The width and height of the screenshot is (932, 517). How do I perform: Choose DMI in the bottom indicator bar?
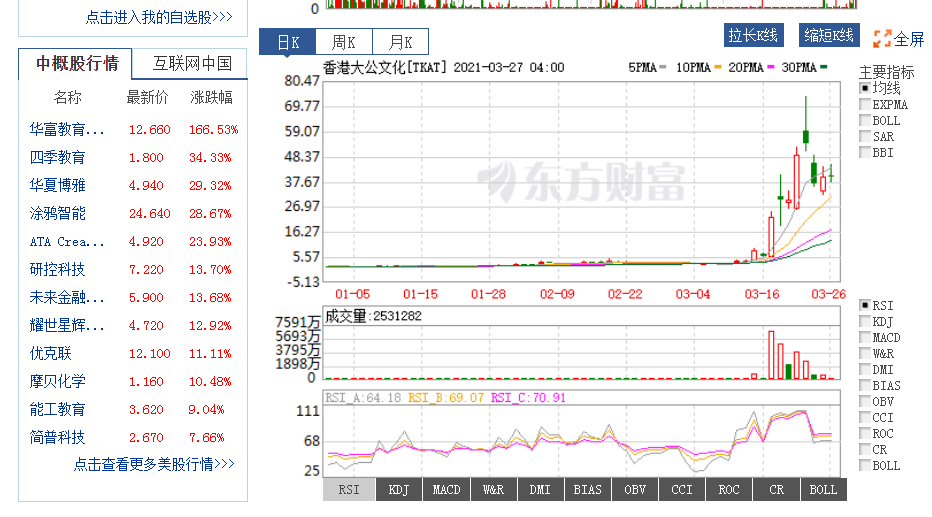[540, 490]
